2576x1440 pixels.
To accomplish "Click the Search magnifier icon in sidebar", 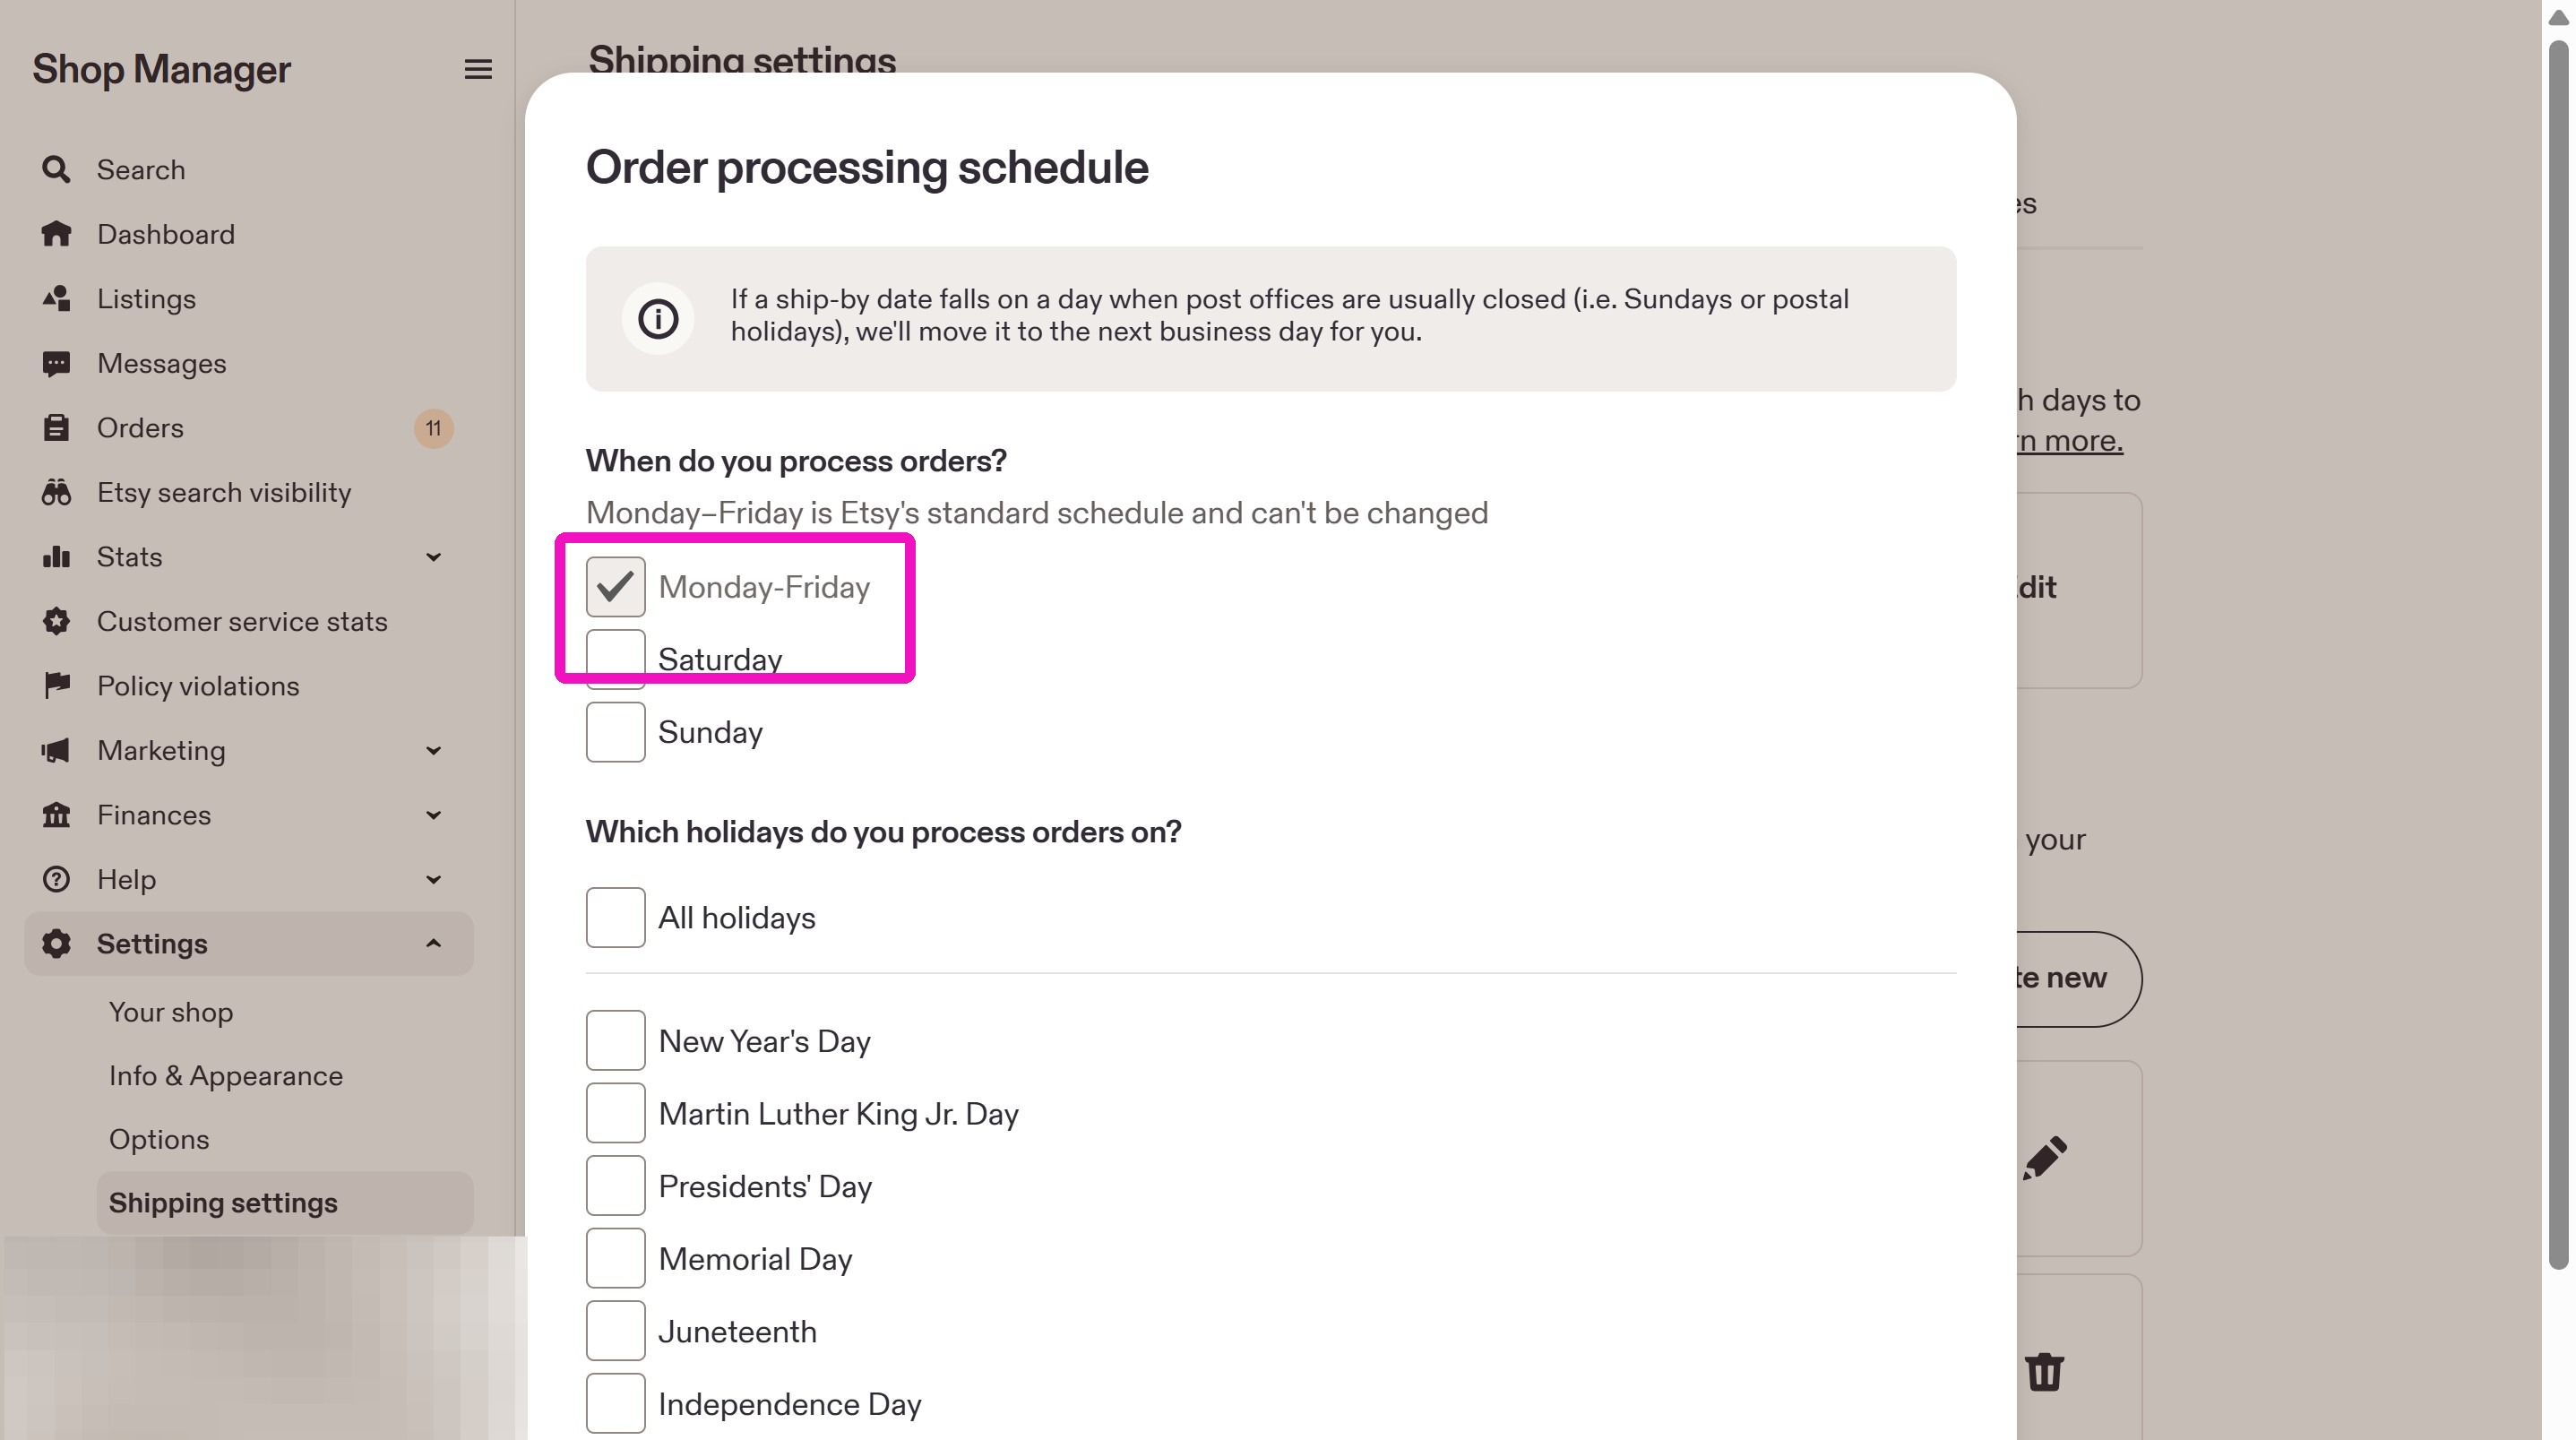I will click(x=56, y=169).
